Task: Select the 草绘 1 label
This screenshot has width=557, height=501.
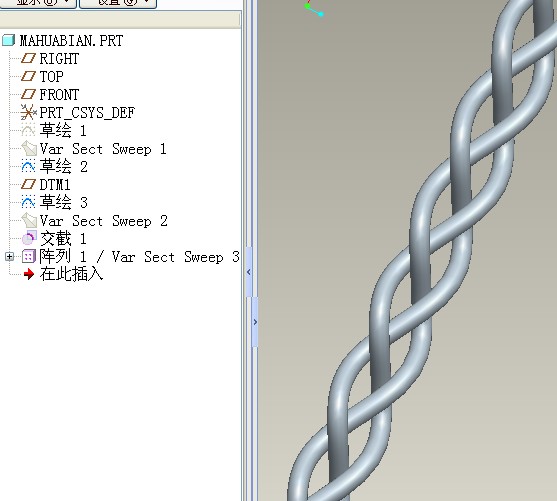Action: [63, 130]
